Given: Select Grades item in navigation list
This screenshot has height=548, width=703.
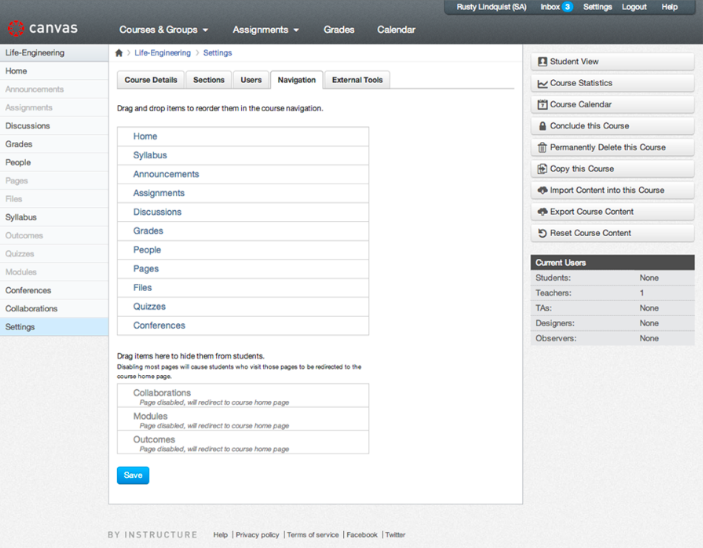Looking at the screenshot, I should [x=243, y=231].
